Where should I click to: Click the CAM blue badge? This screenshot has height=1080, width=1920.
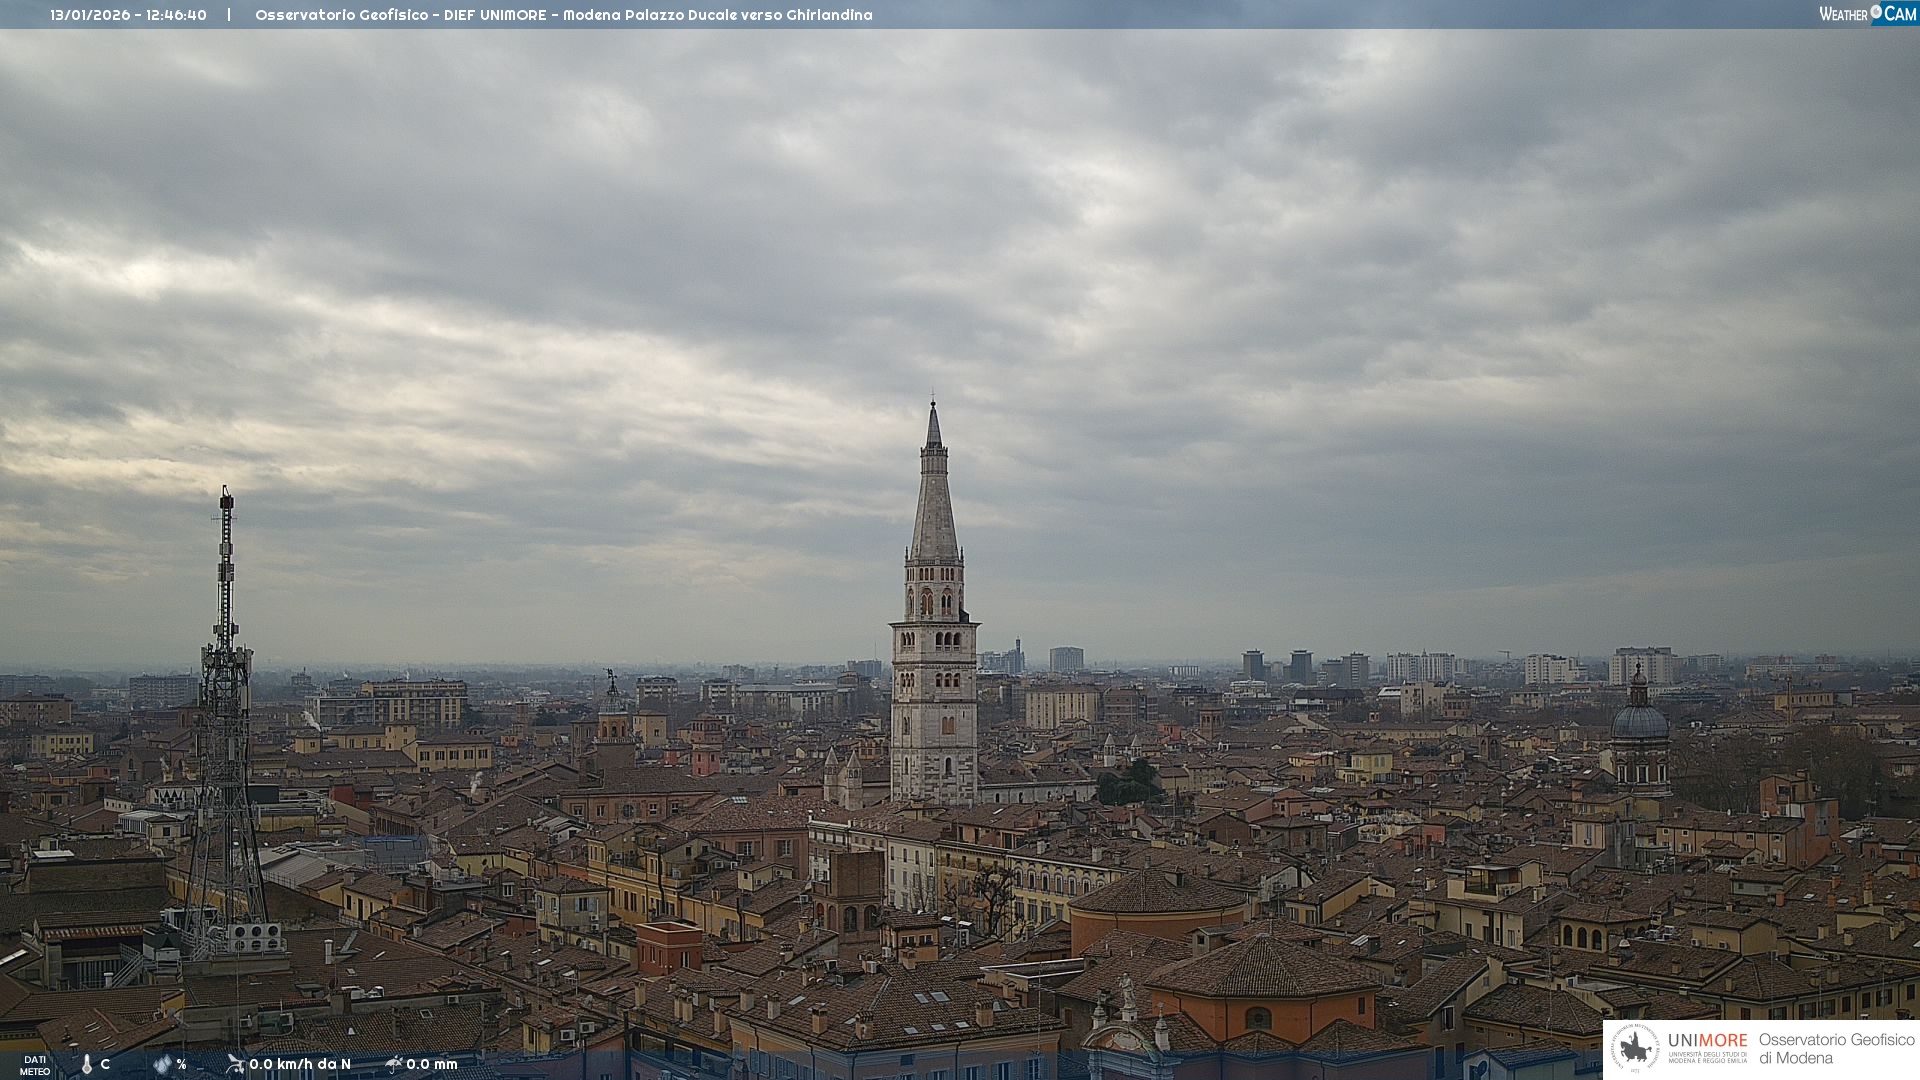tap(1899, 13)
